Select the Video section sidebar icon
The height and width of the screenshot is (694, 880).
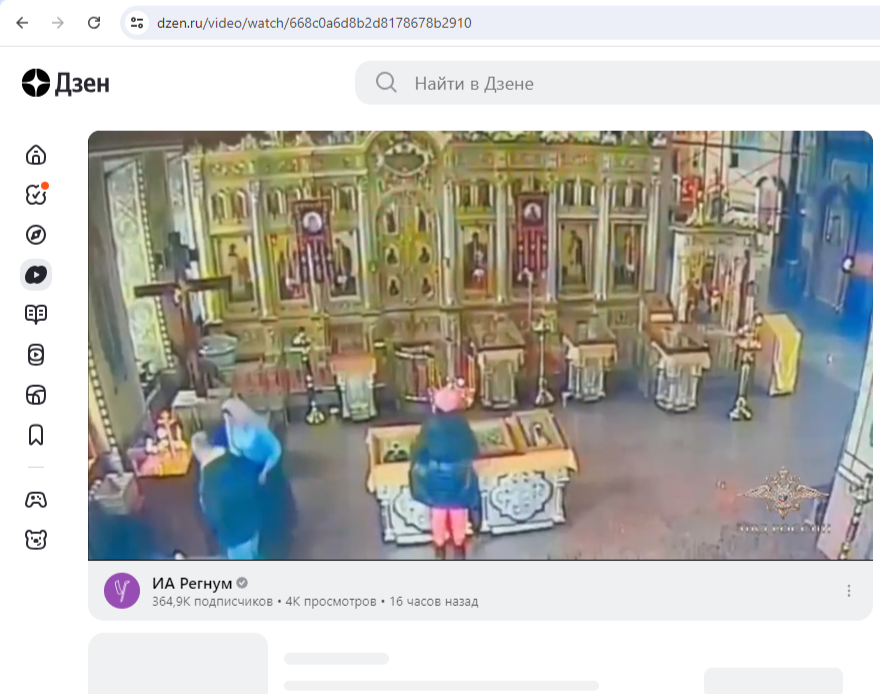point(36,275)
